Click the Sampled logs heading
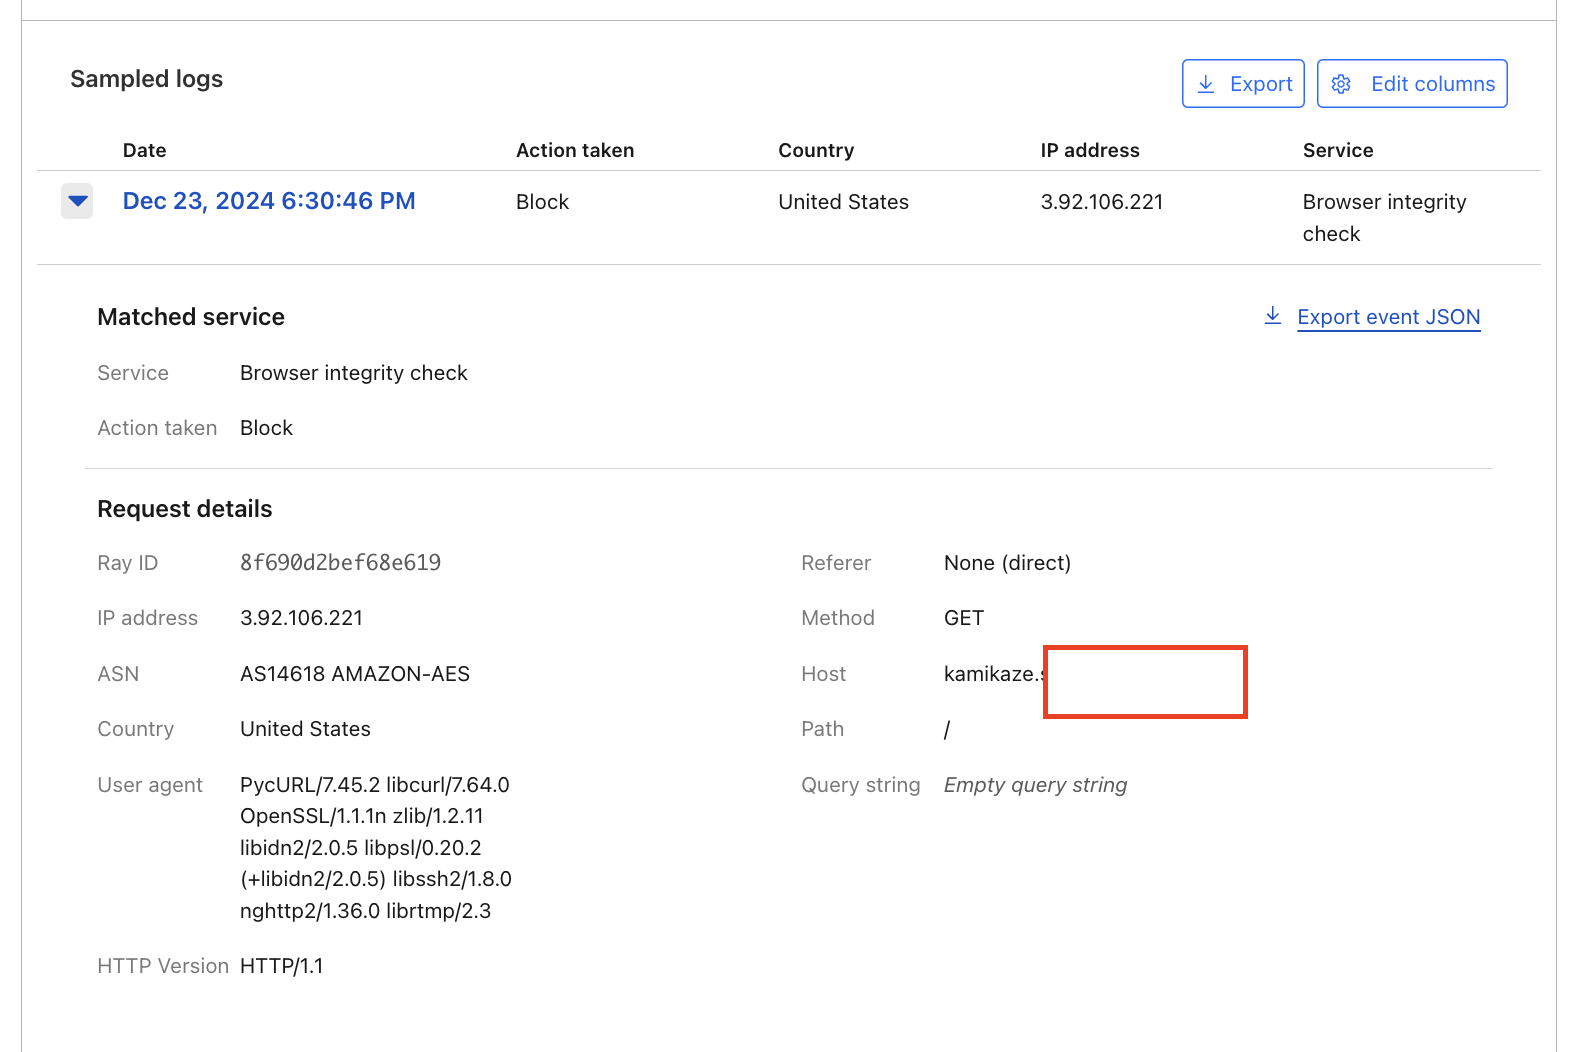Viewport: 1574px width, 1052px height. coord(147,79)
